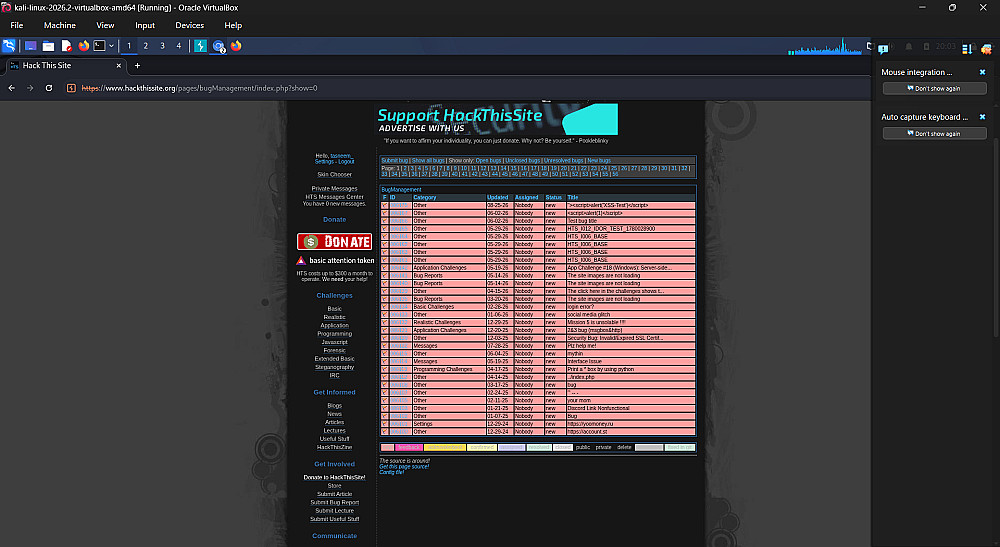Click the browser URL address field
This screenshot has height=547, width=1000.
[x=446, y=88]
